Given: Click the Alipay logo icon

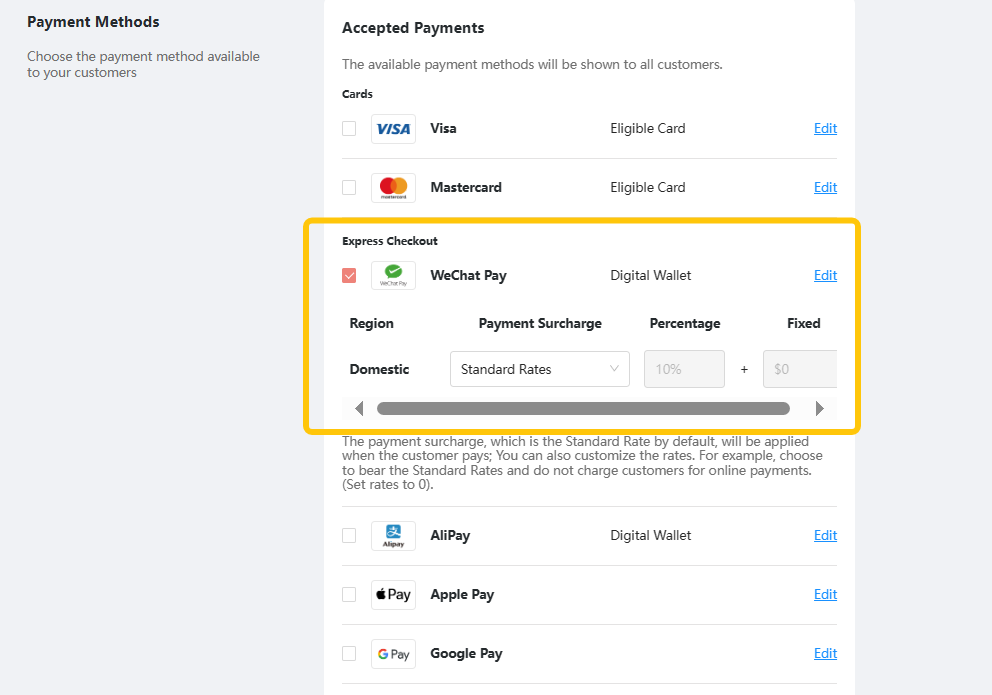Looking at the screenshot, I should (x=393, y=536).
